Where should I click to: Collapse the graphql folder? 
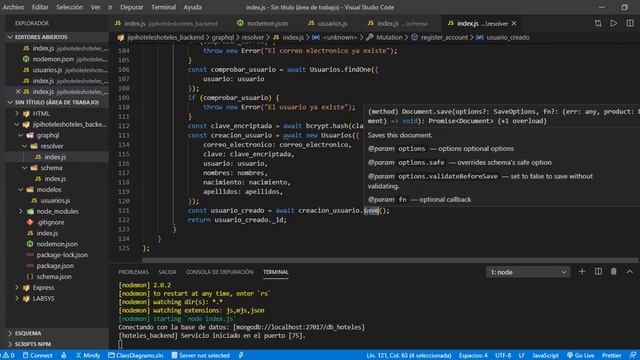pyautogui.click(x=21, y=135)
